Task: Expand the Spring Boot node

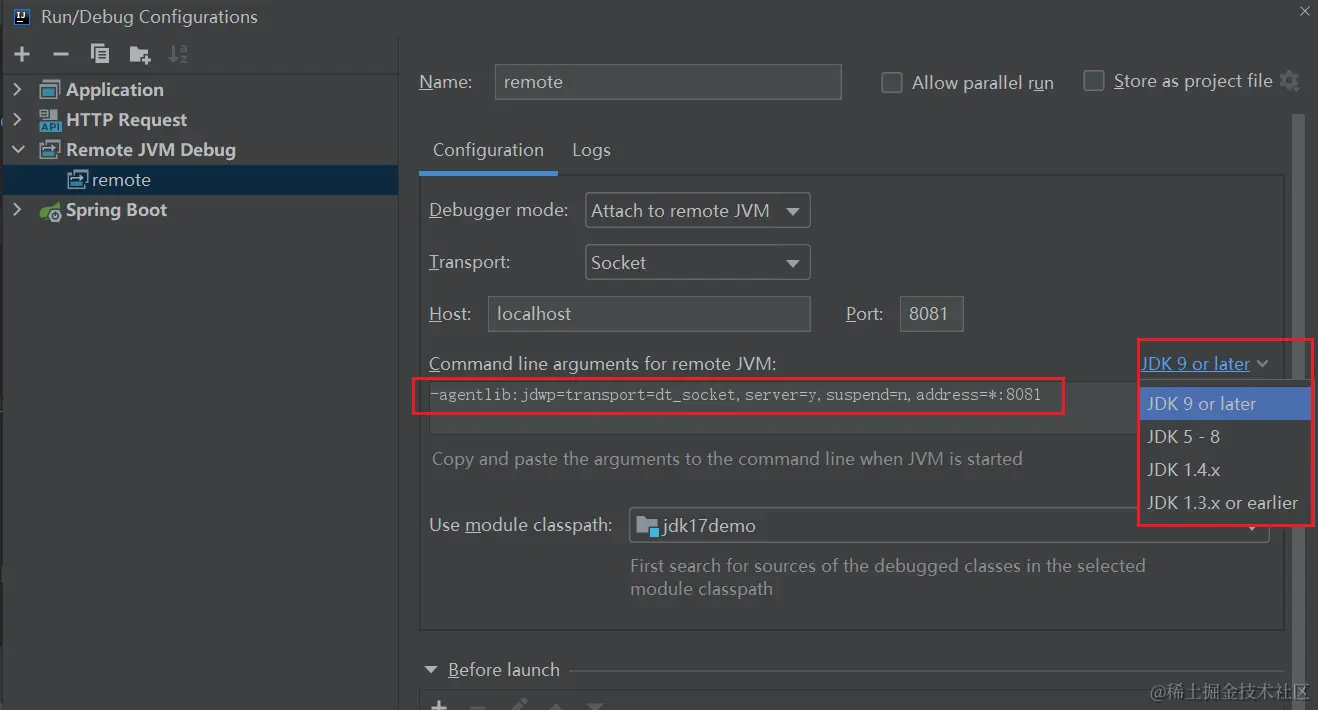Action: (x=17, y=210)
